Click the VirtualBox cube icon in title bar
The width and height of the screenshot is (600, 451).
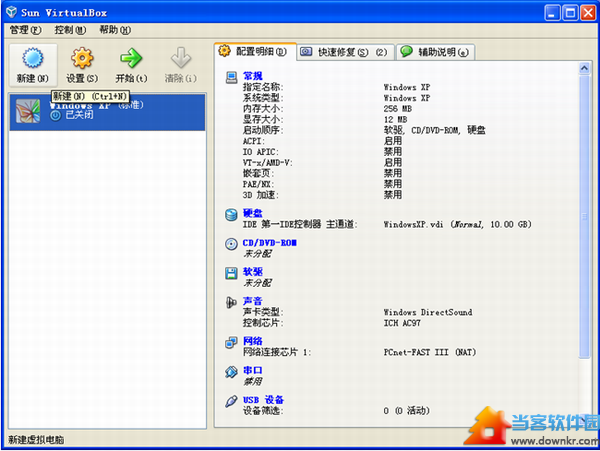click(x=11, y=12)
